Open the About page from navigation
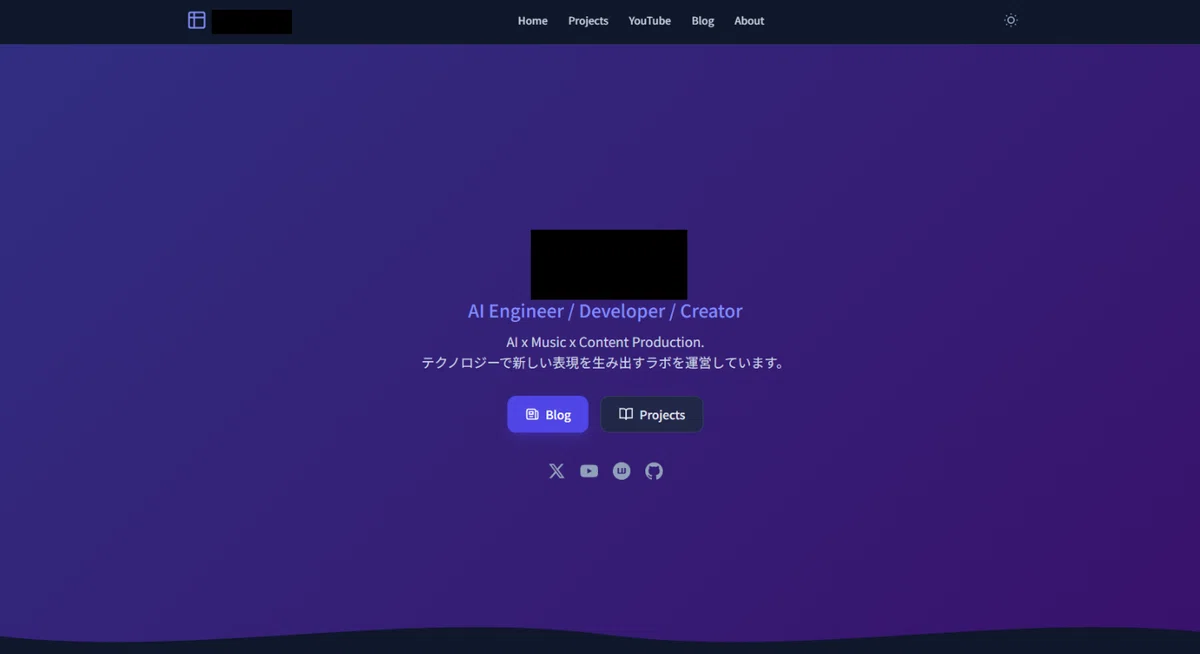Viewport: 1200px width, 654px height. (749, 21)
